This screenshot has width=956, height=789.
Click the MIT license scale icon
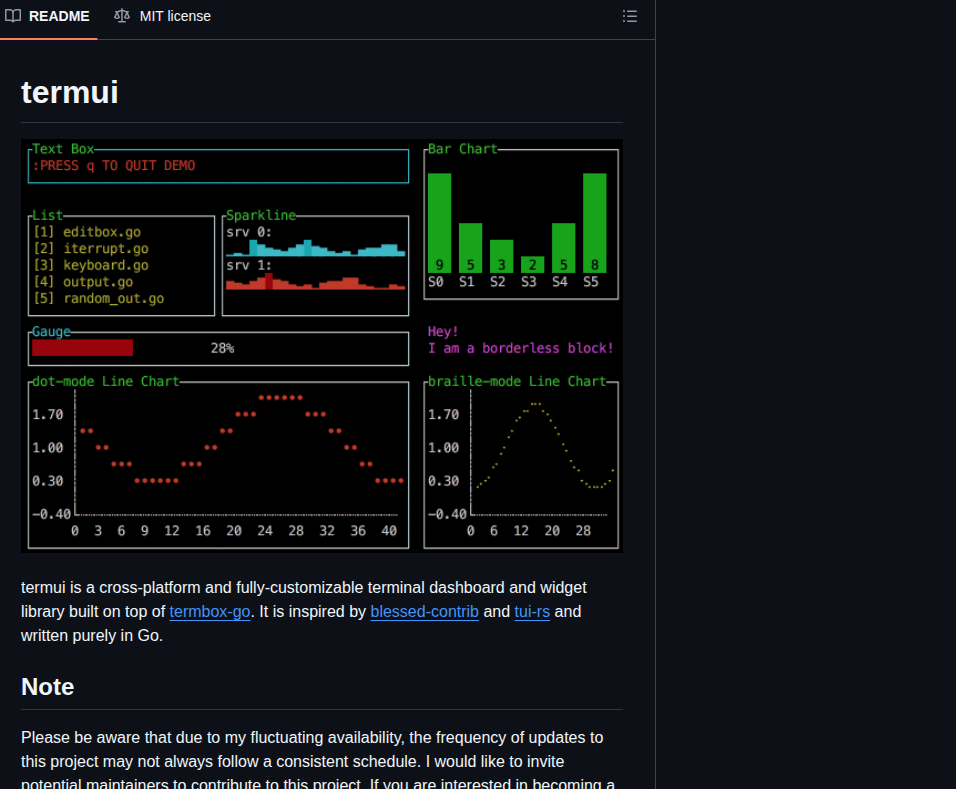(122, 16)
